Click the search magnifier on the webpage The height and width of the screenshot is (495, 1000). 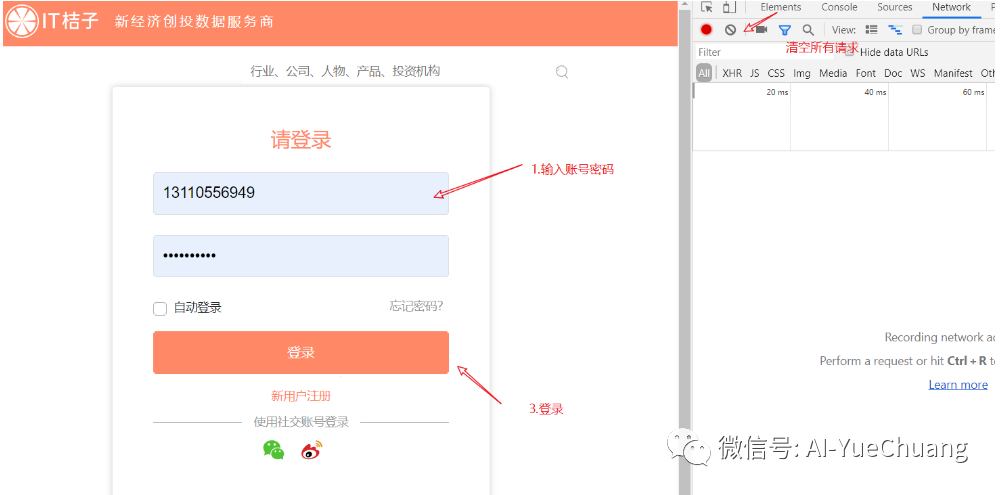coord(562,72)
